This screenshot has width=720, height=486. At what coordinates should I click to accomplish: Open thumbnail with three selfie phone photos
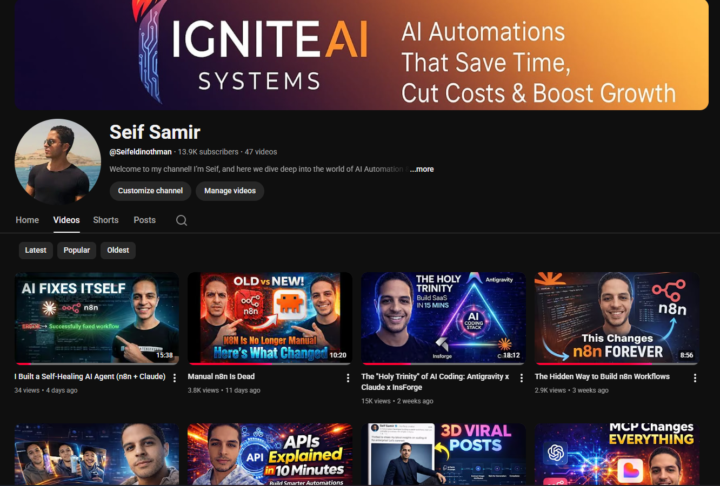click(96, 454)
